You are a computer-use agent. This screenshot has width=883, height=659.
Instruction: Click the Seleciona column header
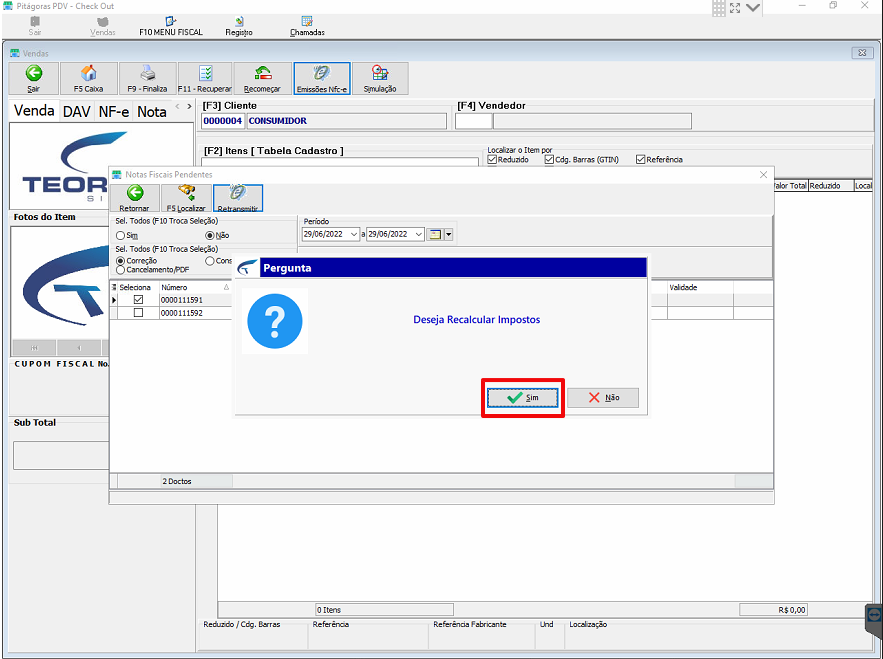[135, 287]
